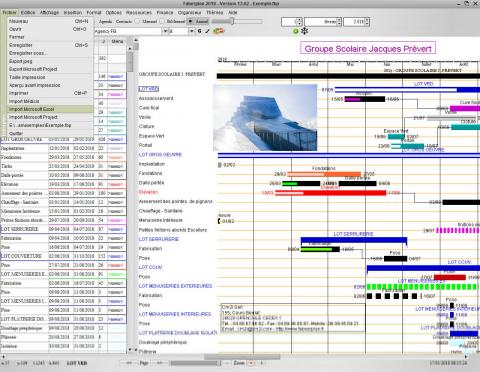Open the color palette brush icon

(x=219, y=31)
